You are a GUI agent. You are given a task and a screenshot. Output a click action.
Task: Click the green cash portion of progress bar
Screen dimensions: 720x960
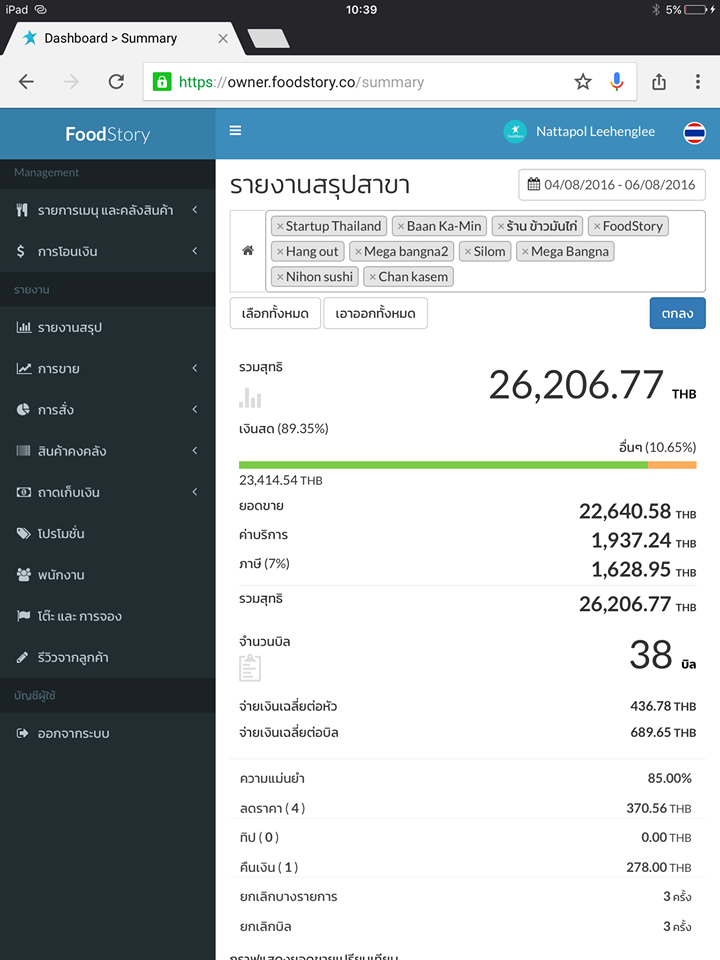[x=443, y=465]
